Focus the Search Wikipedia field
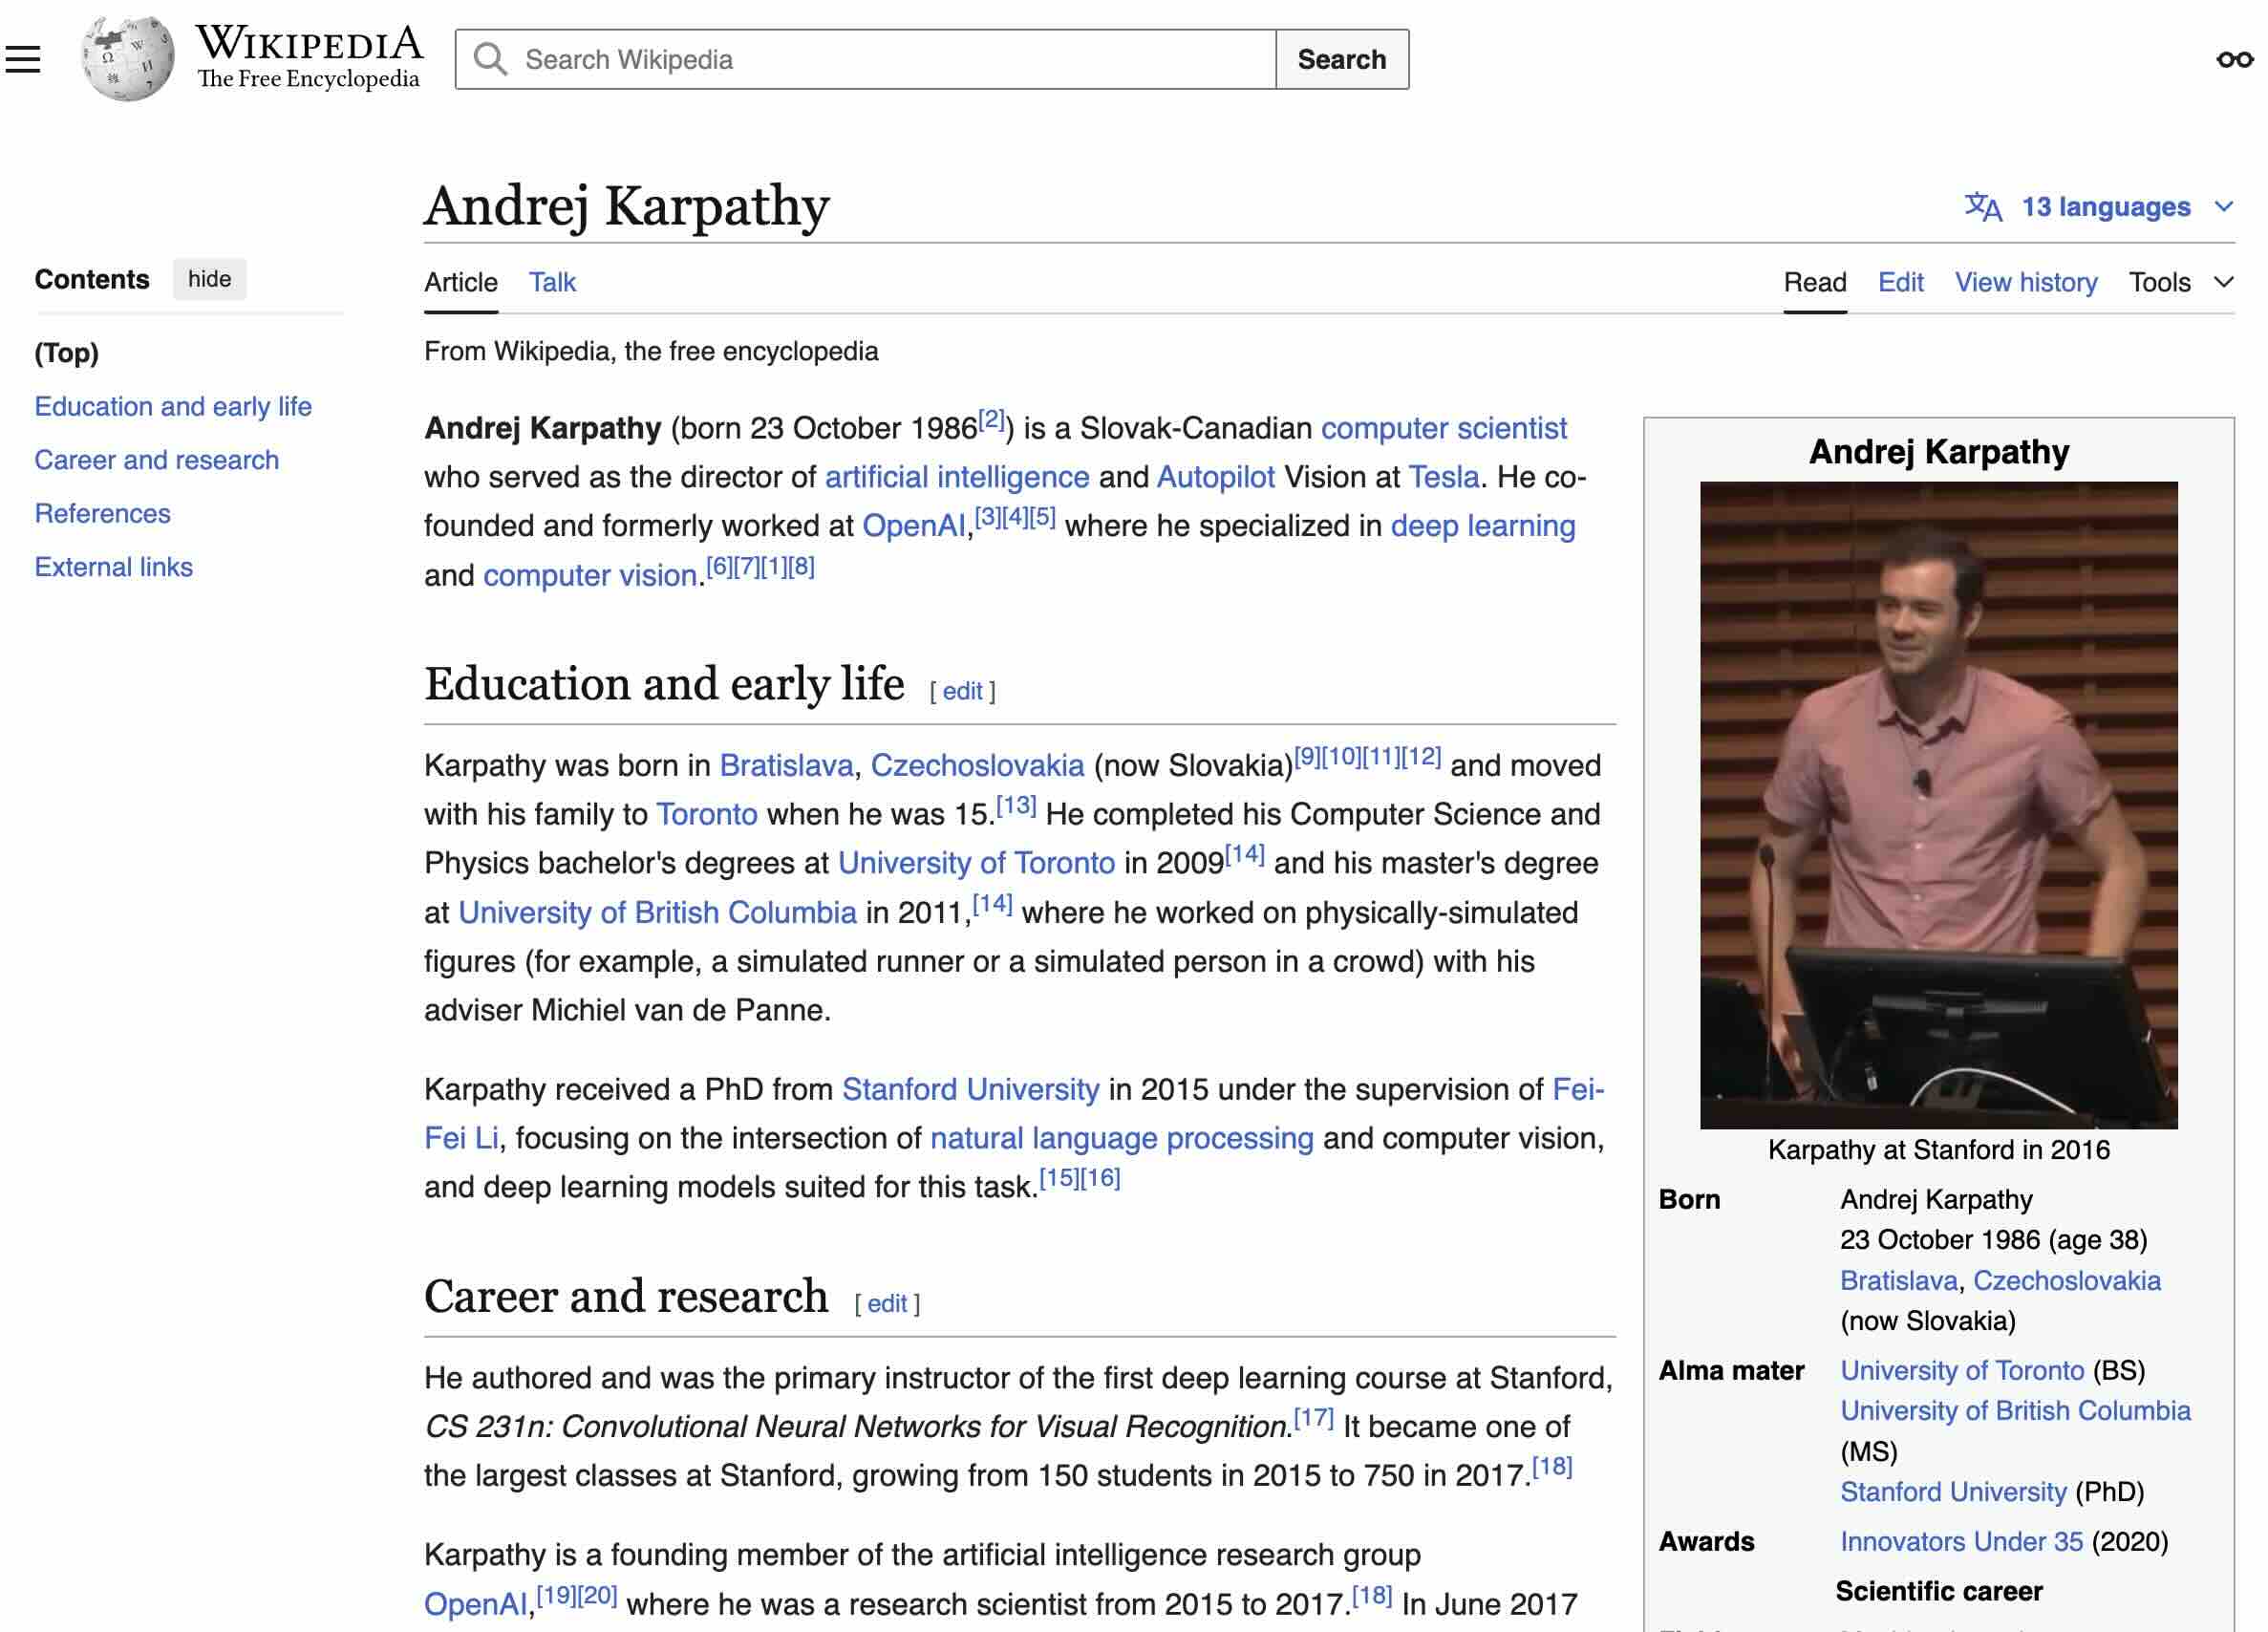2268x1632 pixels. click(x=866, y=60)
